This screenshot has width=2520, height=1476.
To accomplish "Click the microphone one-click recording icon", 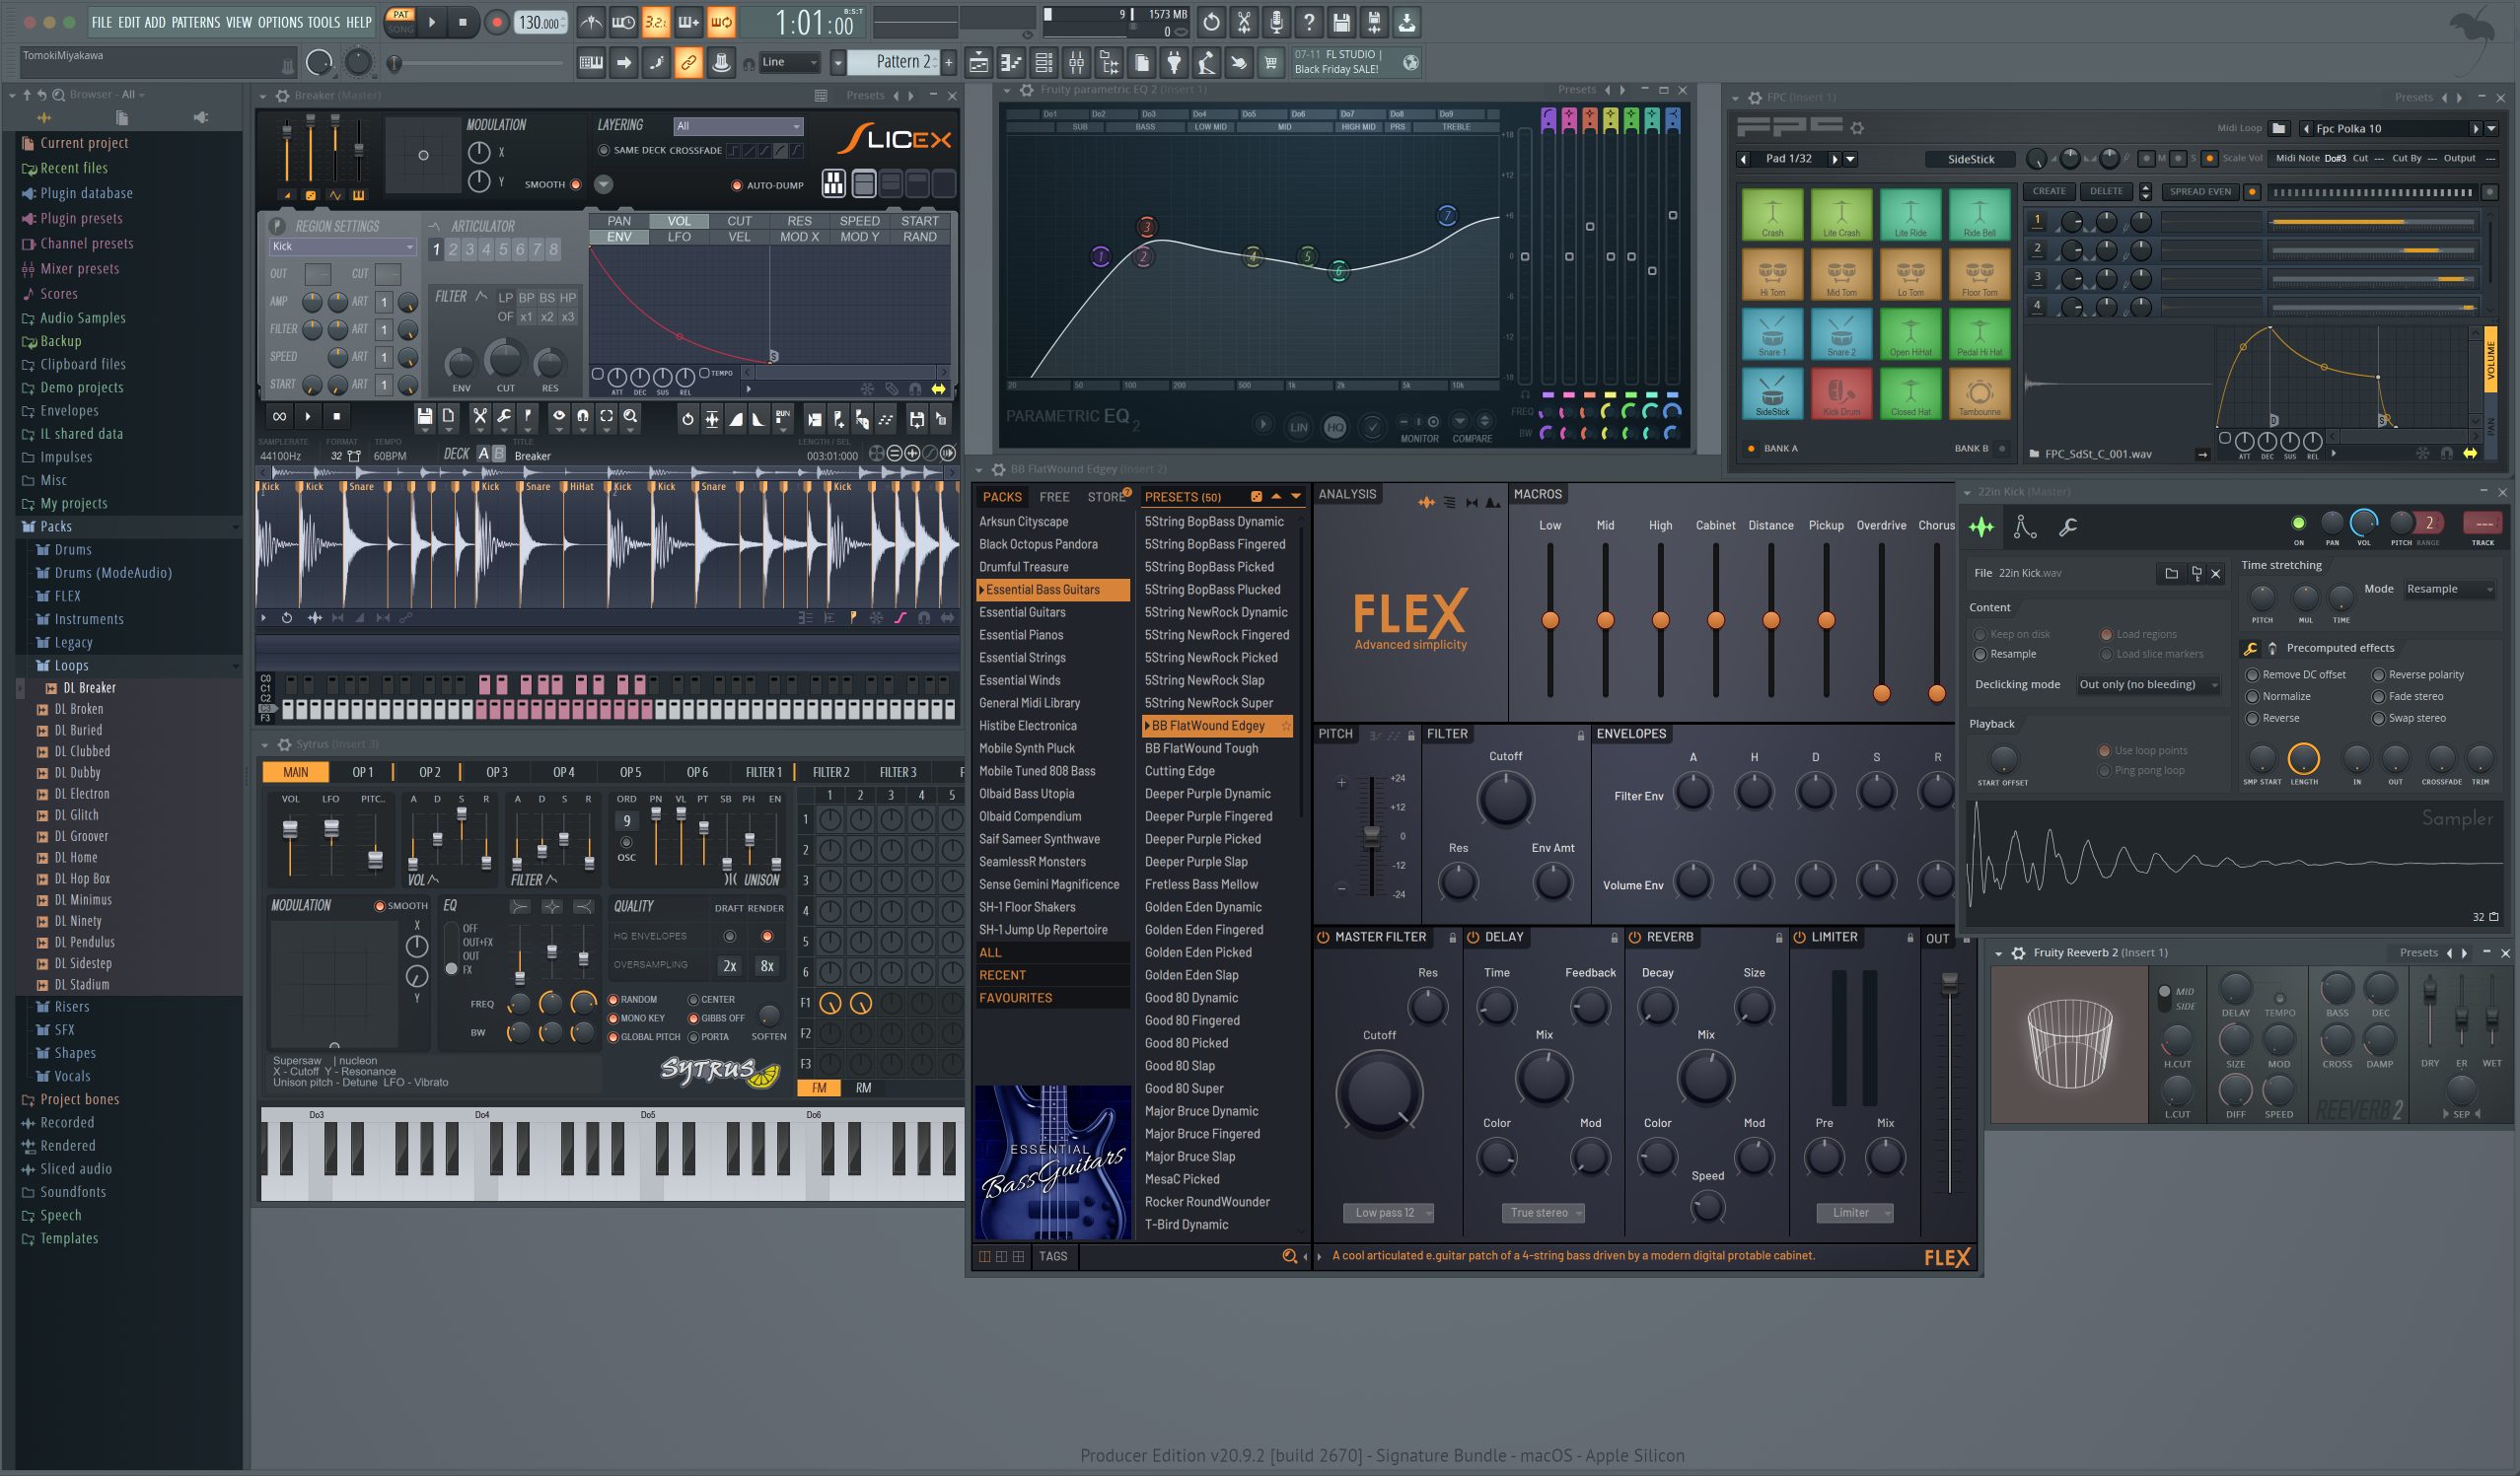I will [x=1276, y=22].
